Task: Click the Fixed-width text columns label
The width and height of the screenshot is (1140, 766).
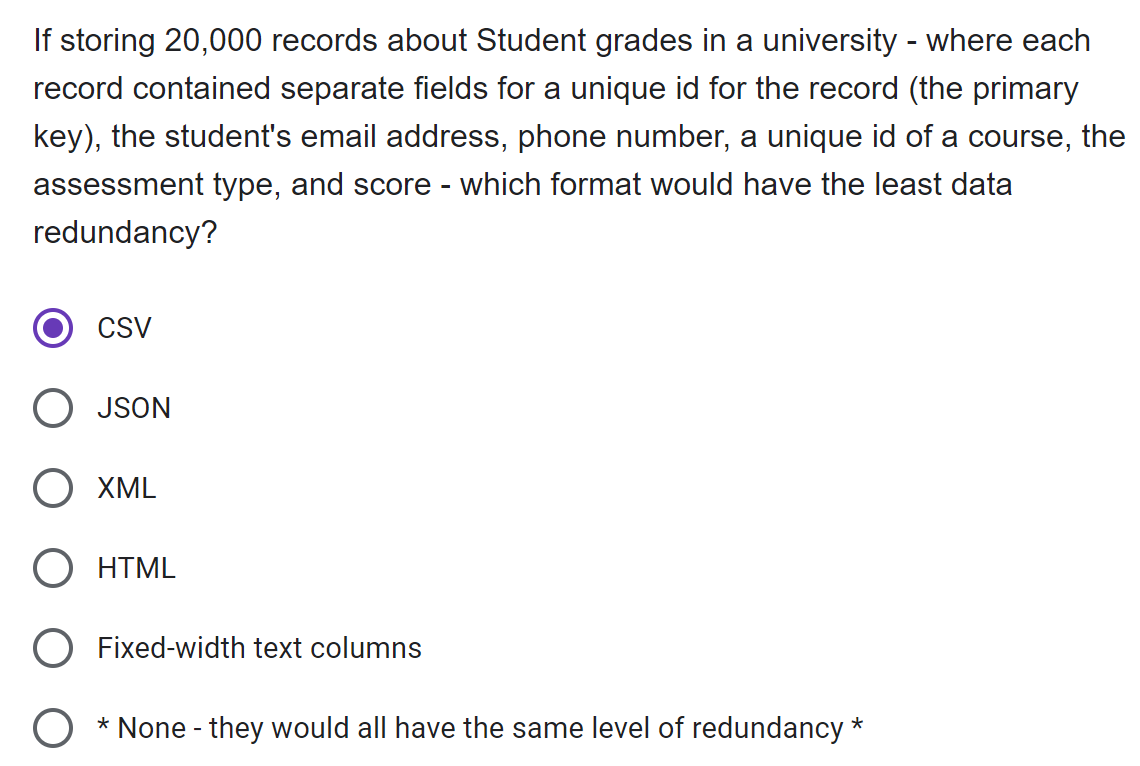Action: tap(260, 648)
